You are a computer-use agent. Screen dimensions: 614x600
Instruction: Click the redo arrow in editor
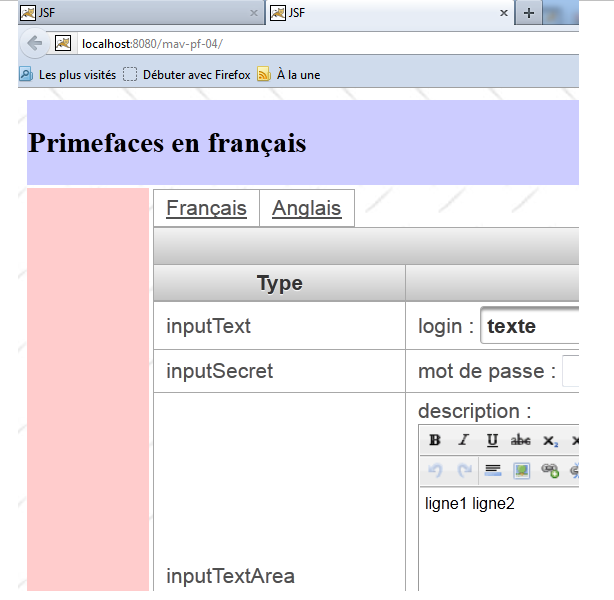point(463,469)
